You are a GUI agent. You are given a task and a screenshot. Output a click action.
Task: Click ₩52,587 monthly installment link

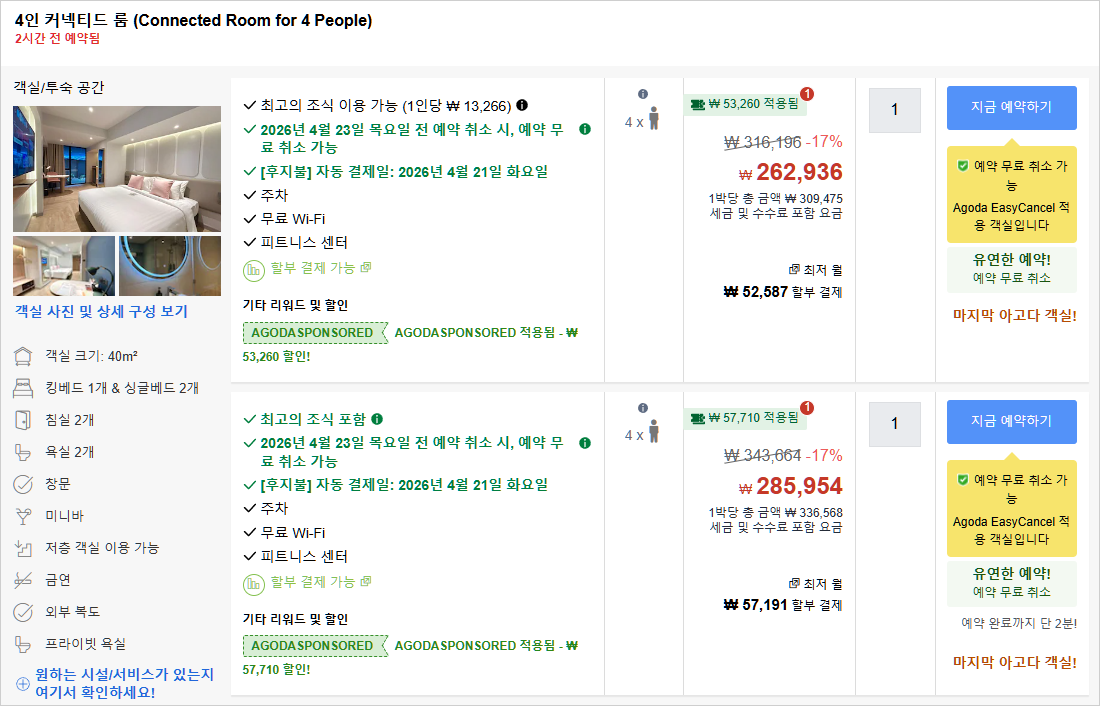pyautogui.click(x=783, y=292)
